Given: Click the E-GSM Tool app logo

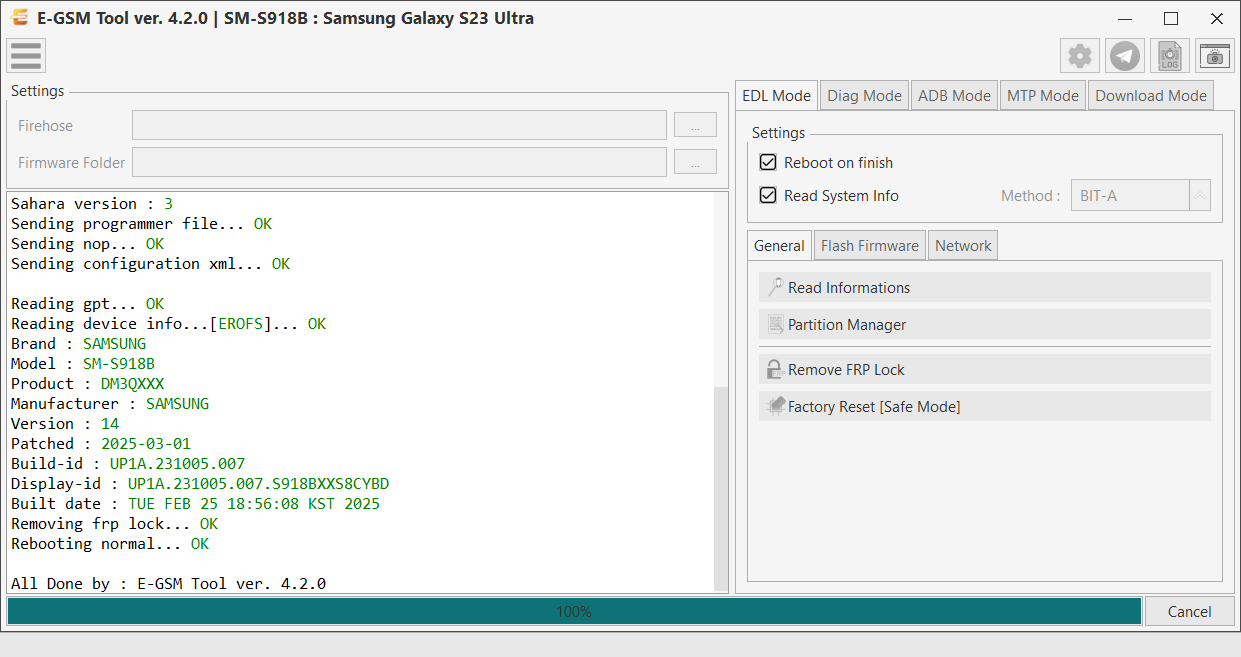Looking at the screenshot, I should [19, 18].
